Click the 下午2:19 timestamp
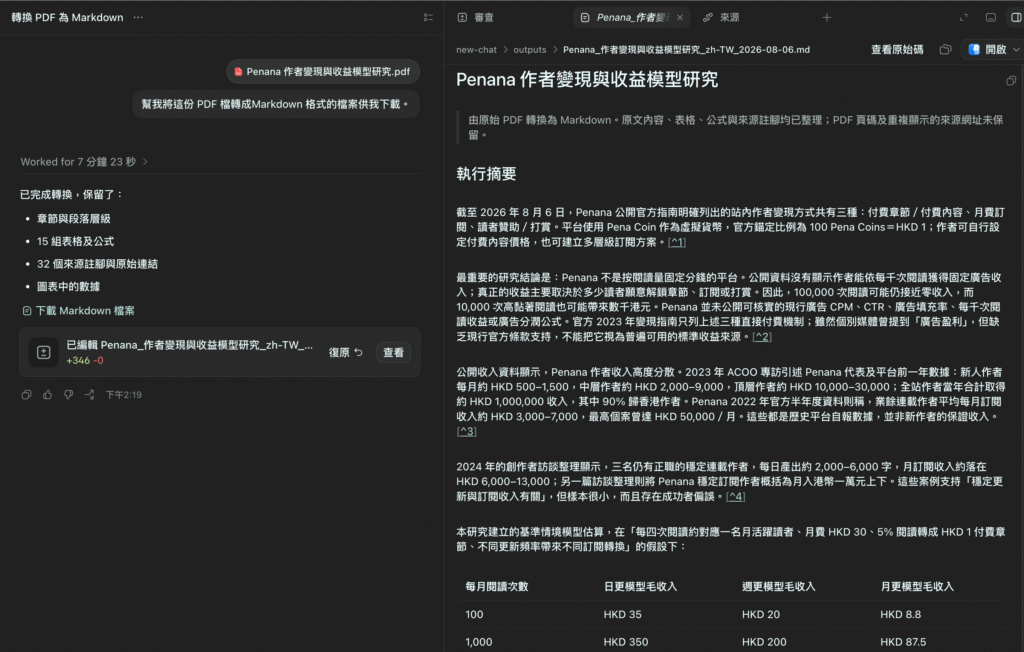 pyautogui.click(x=123, y=395)
